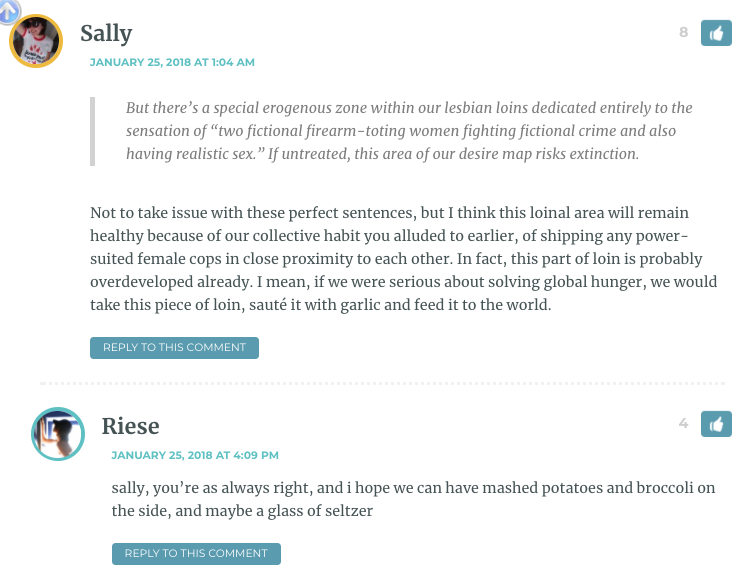The height and width of the screenshot is (583, 746).
Task: Like Sally's comment with thumbs-up
Action: click(x=716, y=33)
